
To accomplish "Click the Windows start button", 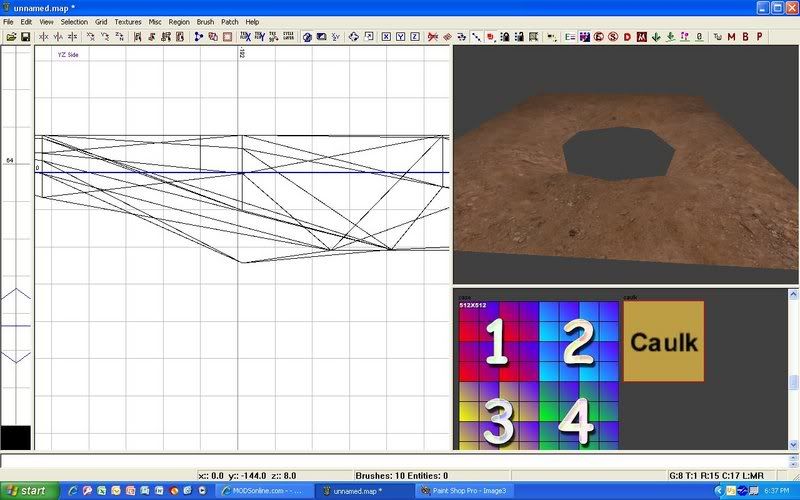I will pos(27,491).
